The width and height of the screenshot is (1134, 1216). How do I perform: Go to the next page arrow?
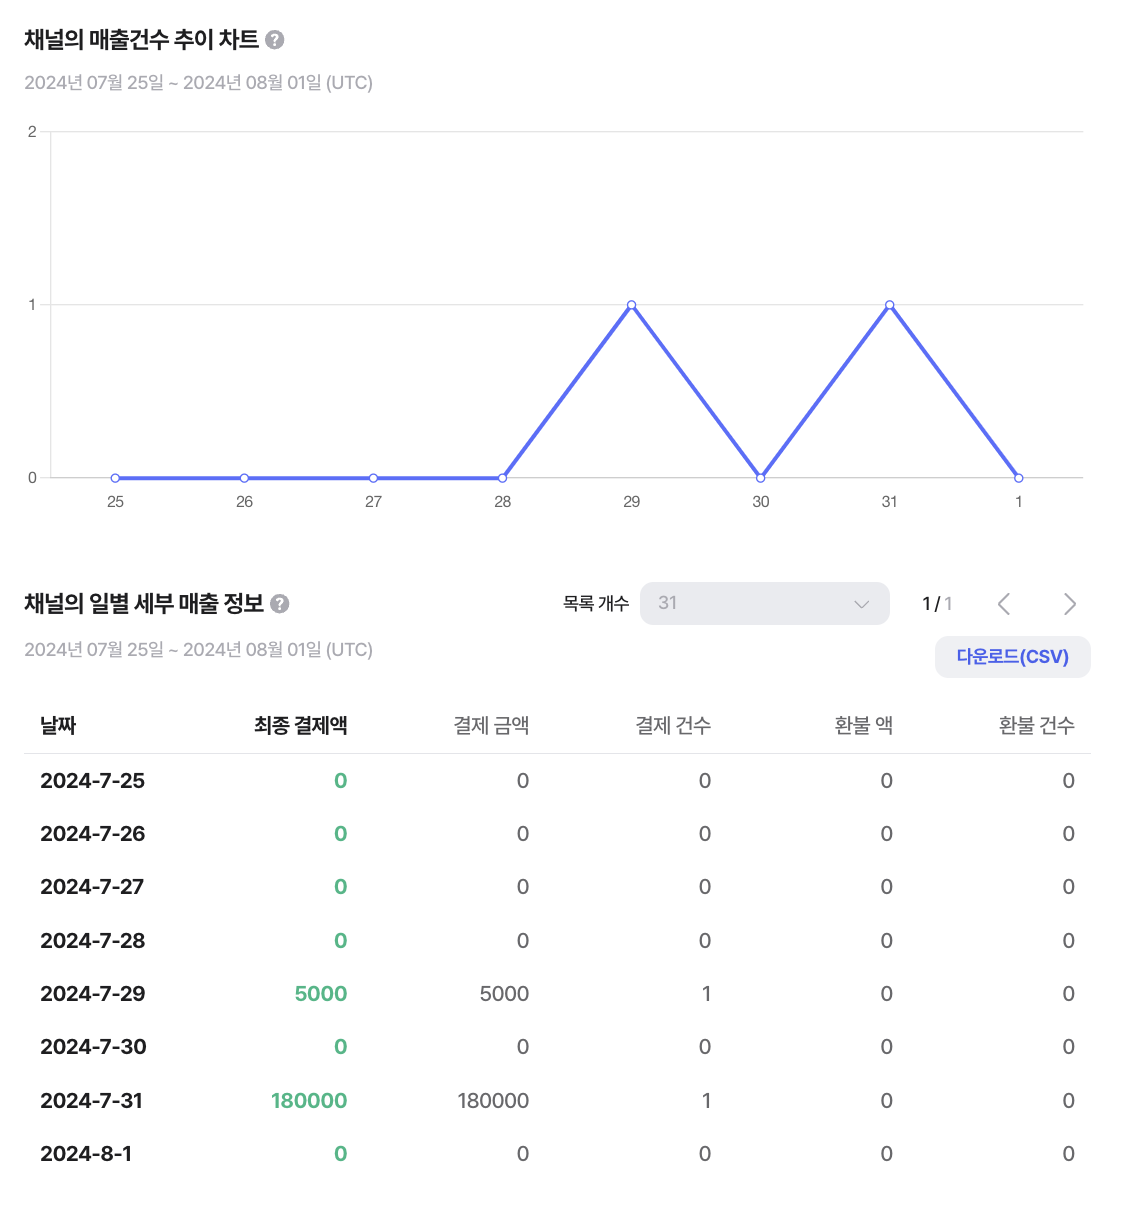point(1070,604)
